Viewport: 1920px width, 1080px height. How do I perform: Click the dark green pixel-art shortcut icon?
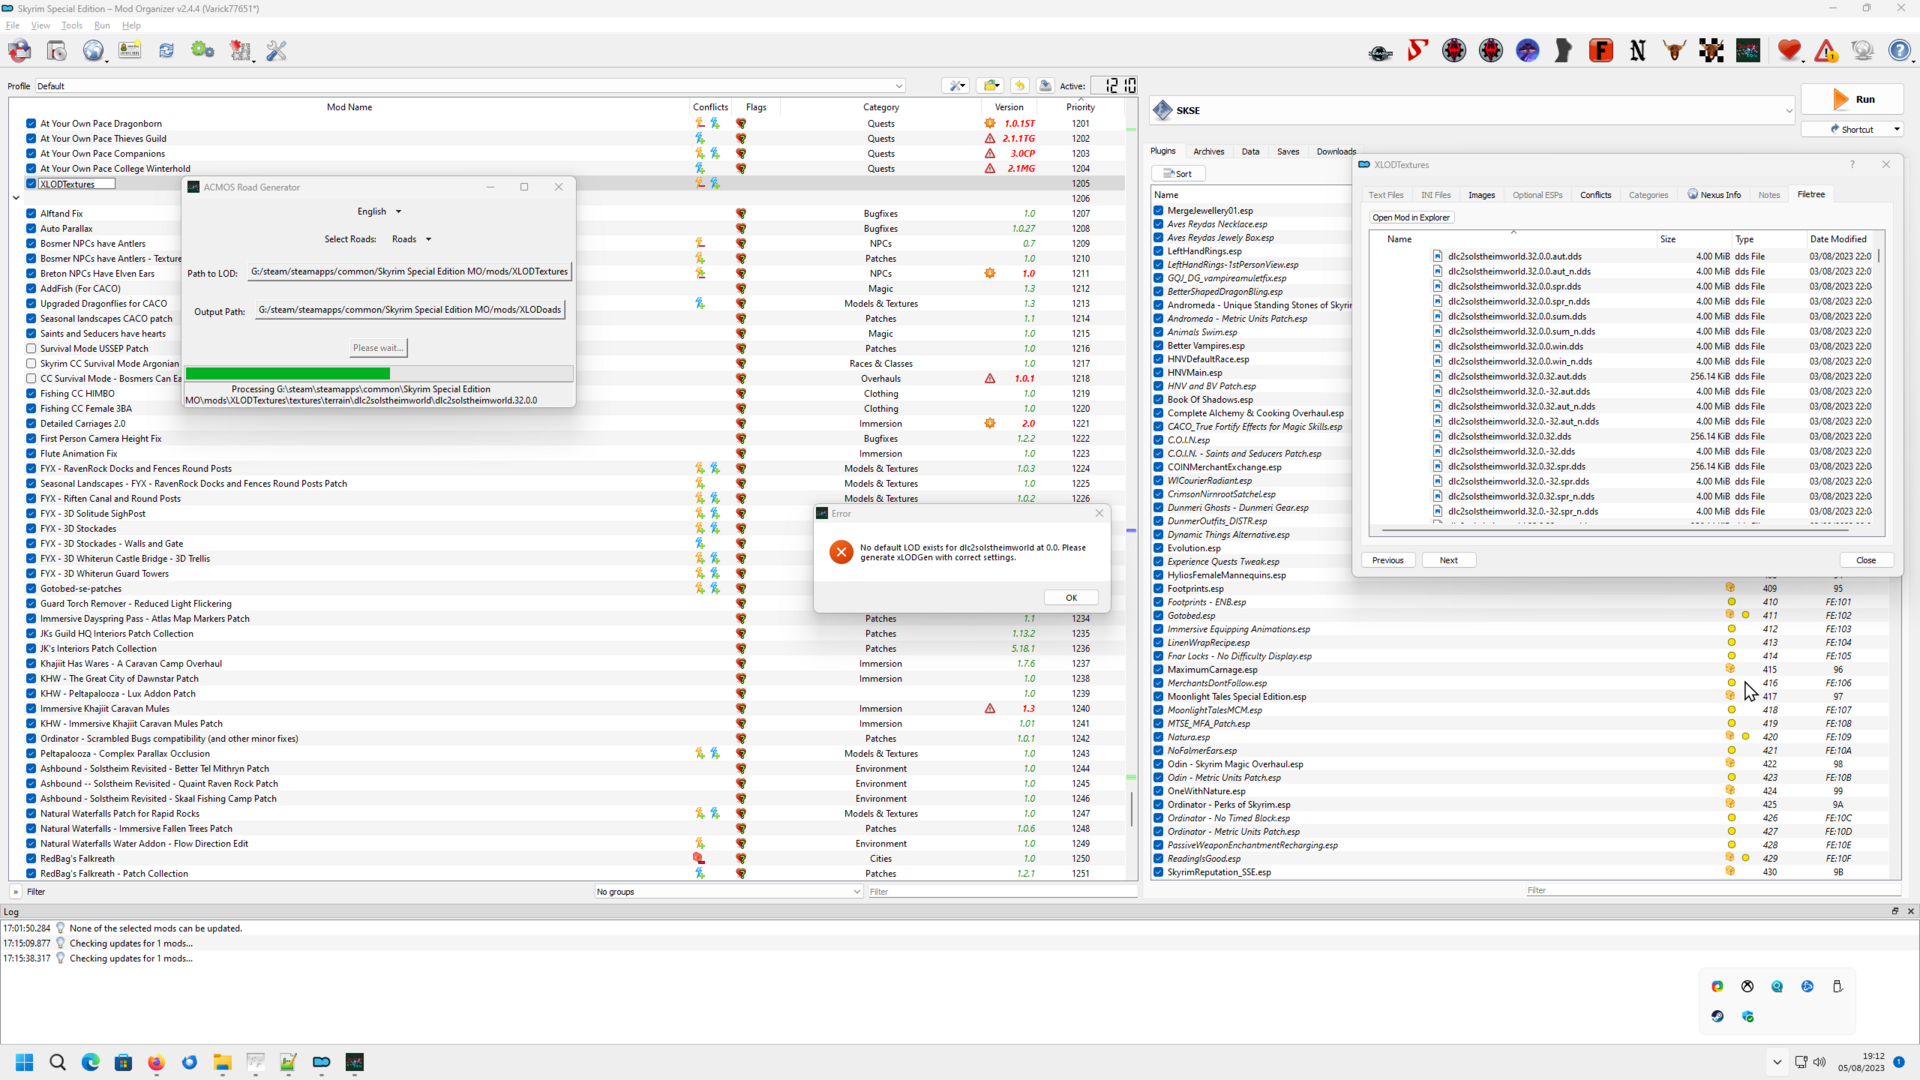tap(1748, 50)
